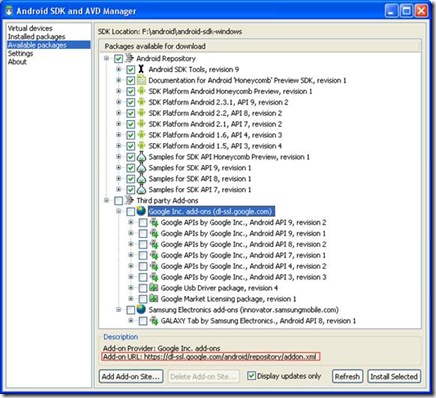Screen dimensions: 436x398
Task: Click the Google APIs API 9 revision 2 icon
Action: tap(154, 222)
